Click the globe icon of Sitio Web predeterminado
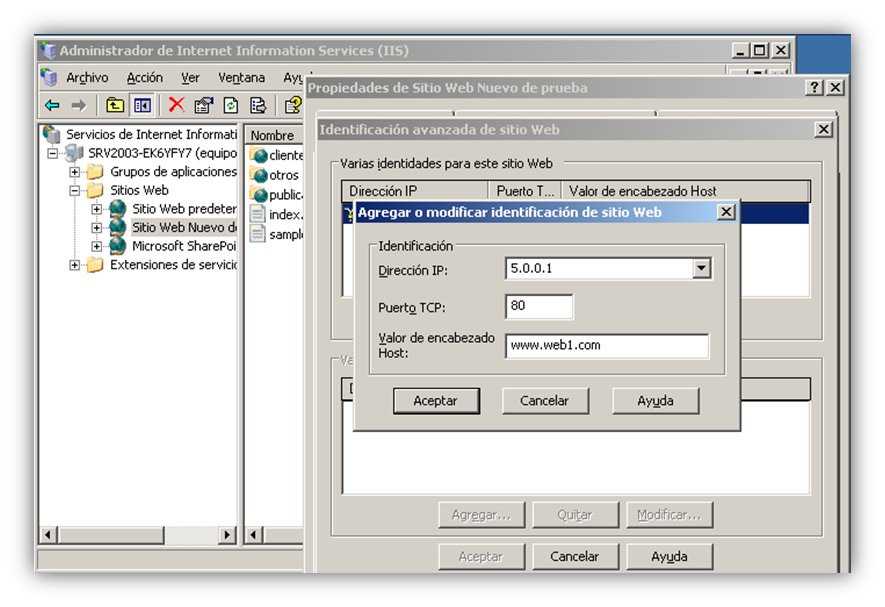 pyautogui.click(x=117, y=209)
